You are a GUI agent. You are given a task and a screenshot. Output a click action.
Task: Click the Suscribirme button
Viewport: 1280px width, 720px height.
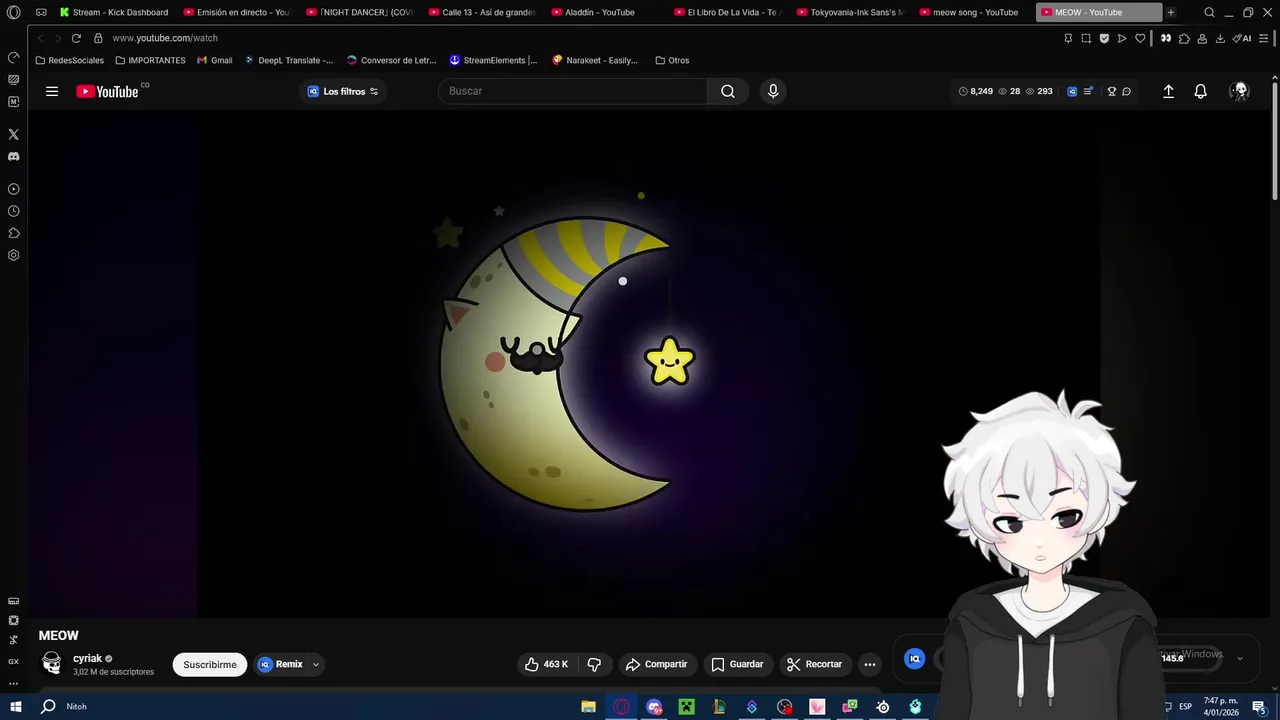pyautogui.click(x=210, y=664)
